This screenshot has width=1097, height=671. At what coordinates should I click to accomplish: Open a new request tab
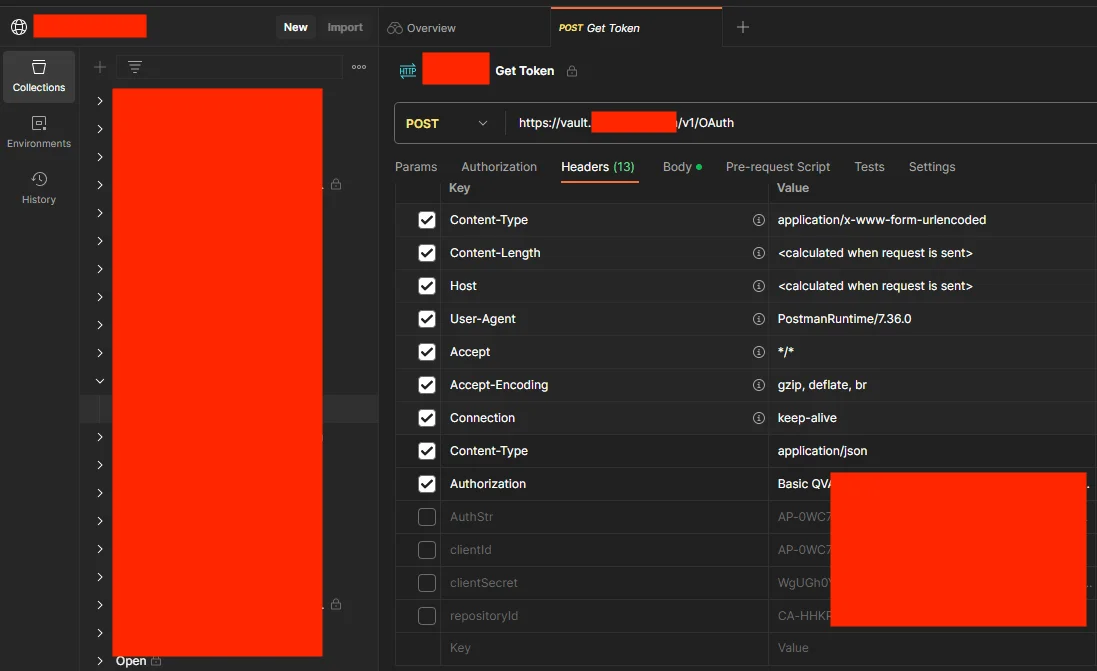(743, 27)
